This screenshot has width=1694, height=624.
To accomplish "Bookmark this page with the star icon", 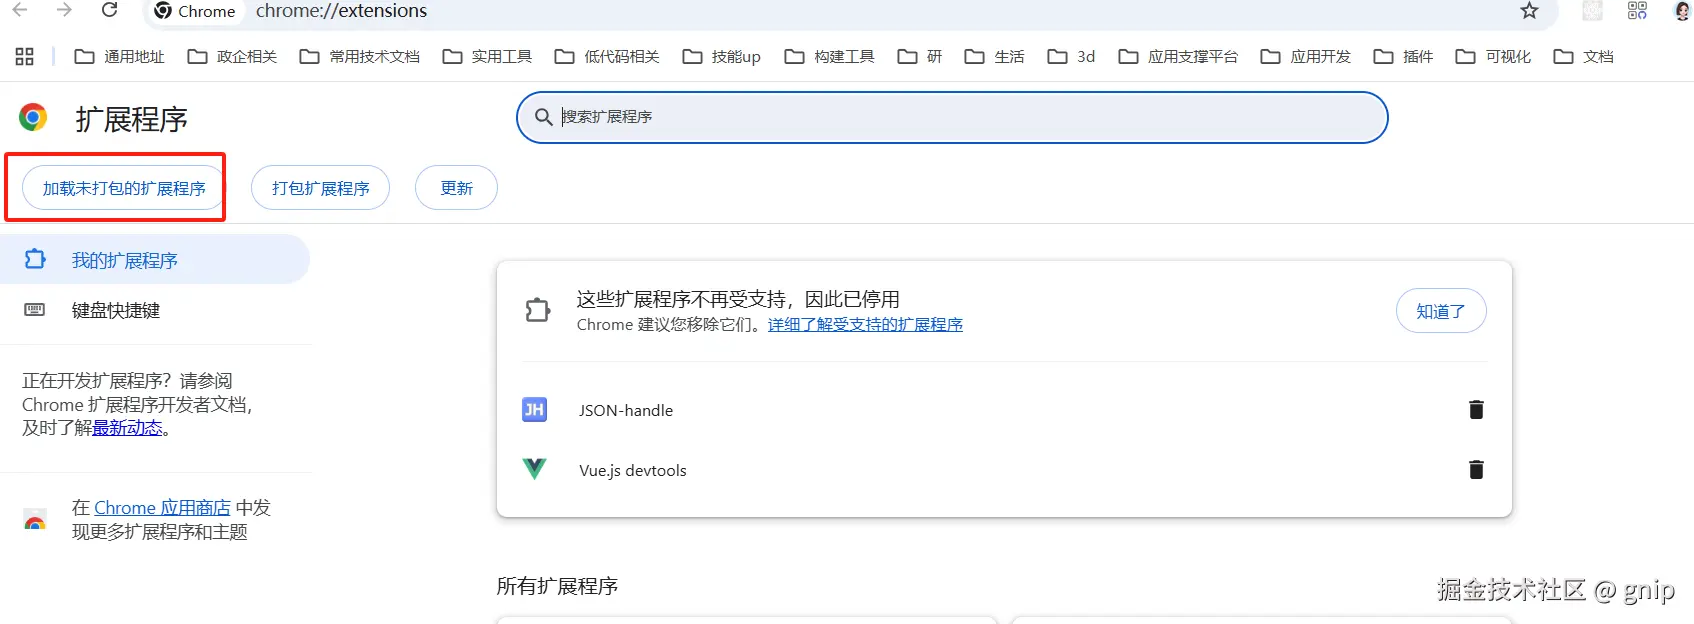I will [1529, 11].
